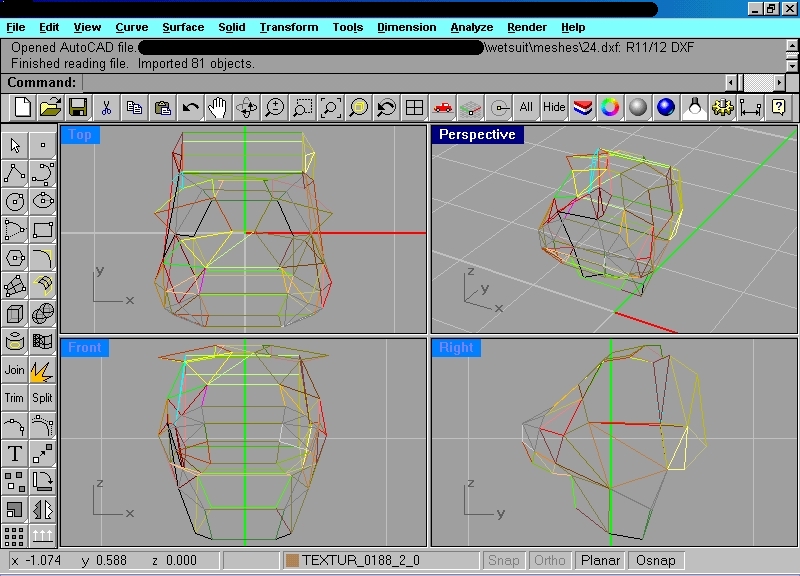This screenshot has width=800, height=576.
Task: Open the Analyze menu
Action: coord(471,27)
